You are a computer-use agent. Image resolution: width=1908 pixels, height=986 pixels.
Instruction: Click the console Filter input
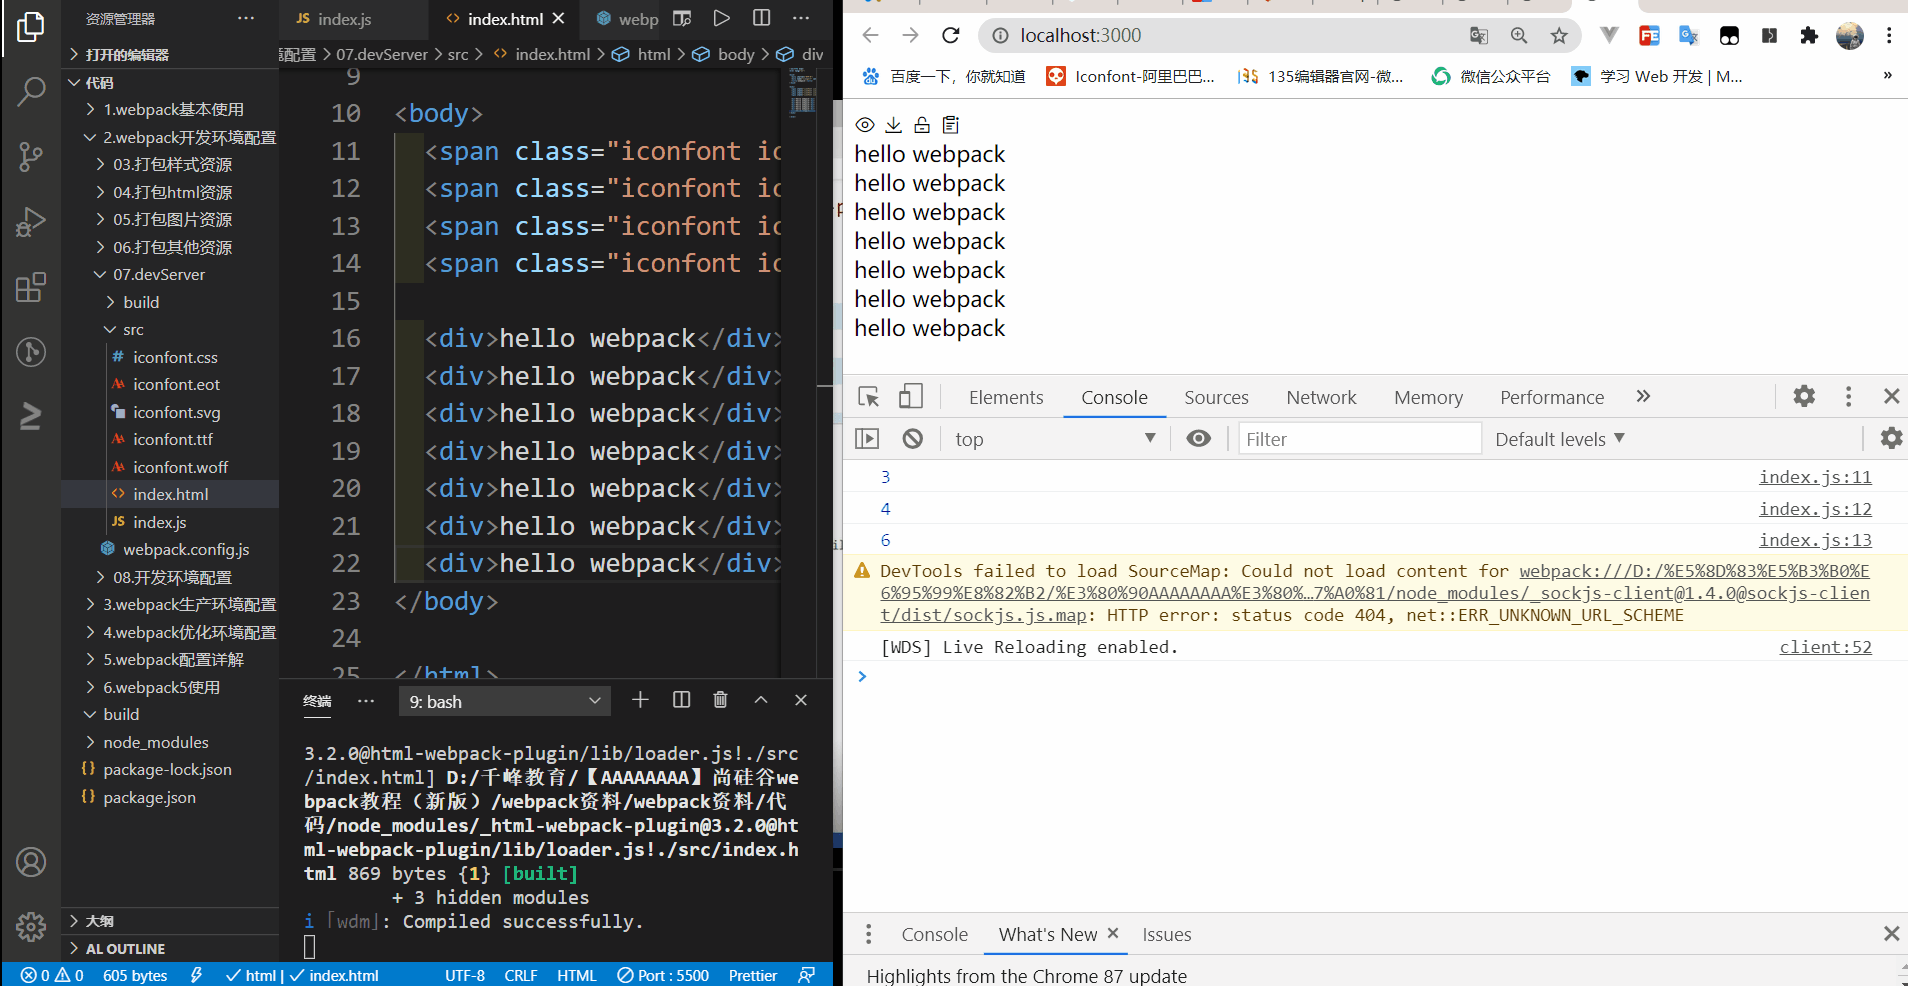click(x=1359, y=439)
